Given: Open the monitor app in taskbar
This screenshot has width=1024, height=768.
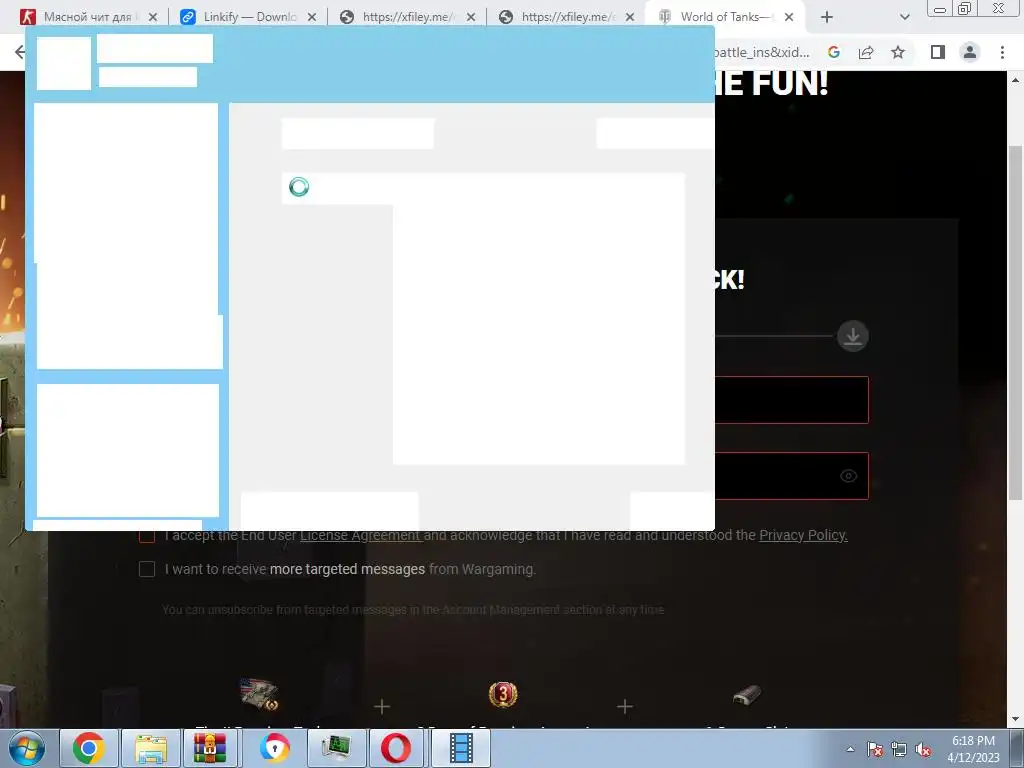Looking at the screenshot, I should click(336, 748).
